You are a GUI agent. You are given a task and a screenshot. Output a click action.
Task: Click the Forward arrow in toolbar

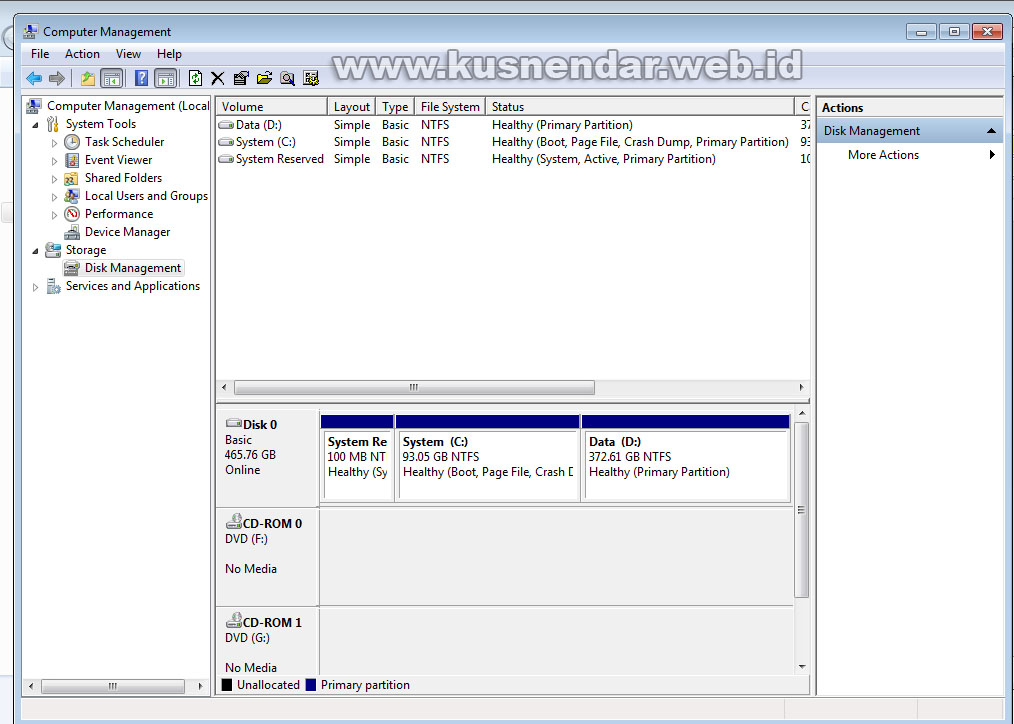coord(57,78)
